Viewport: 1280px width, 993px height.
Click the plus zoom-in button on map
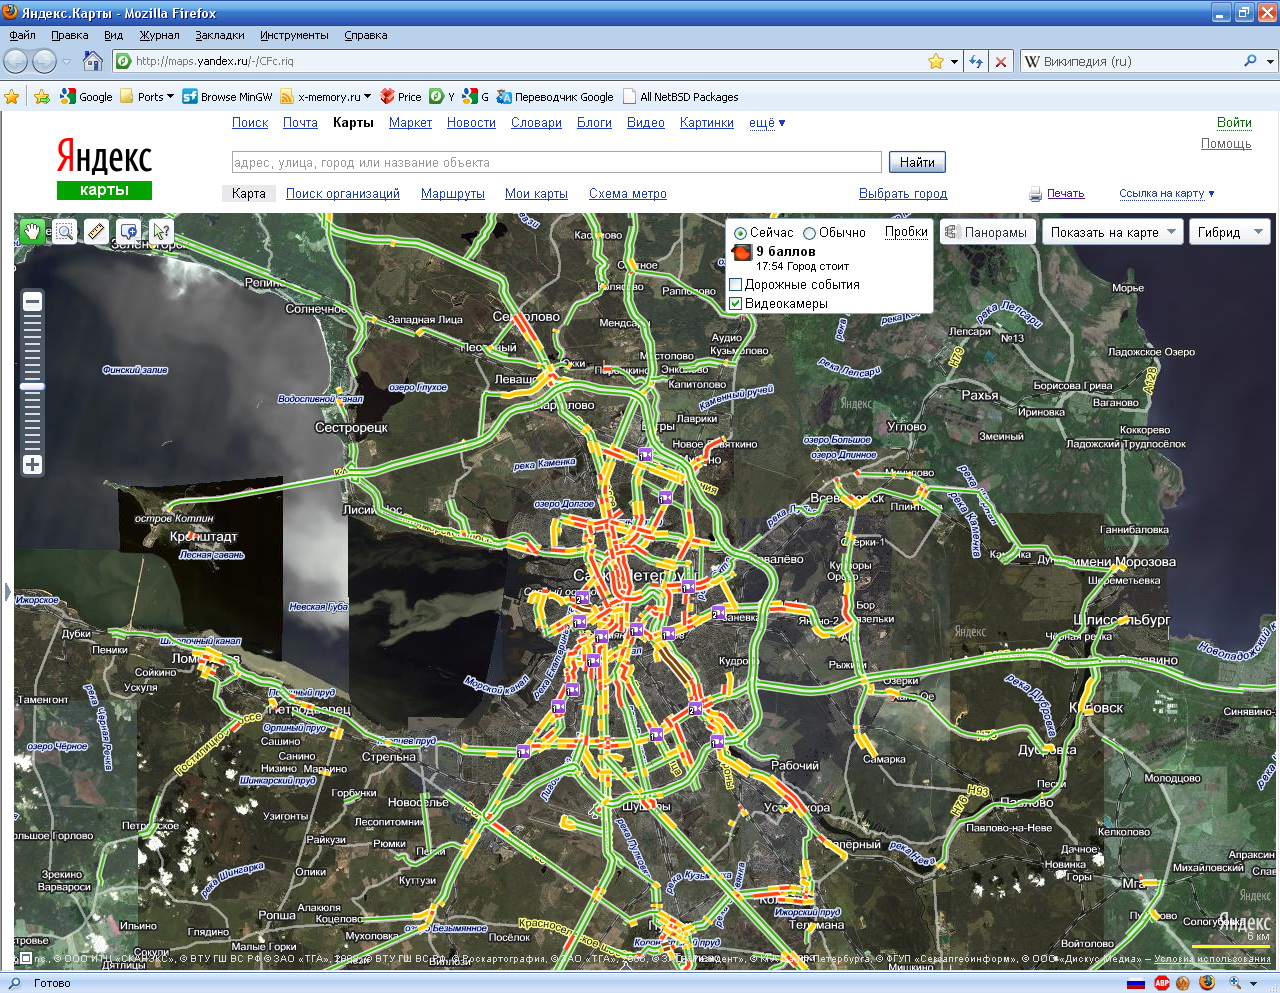coord(33,464)
